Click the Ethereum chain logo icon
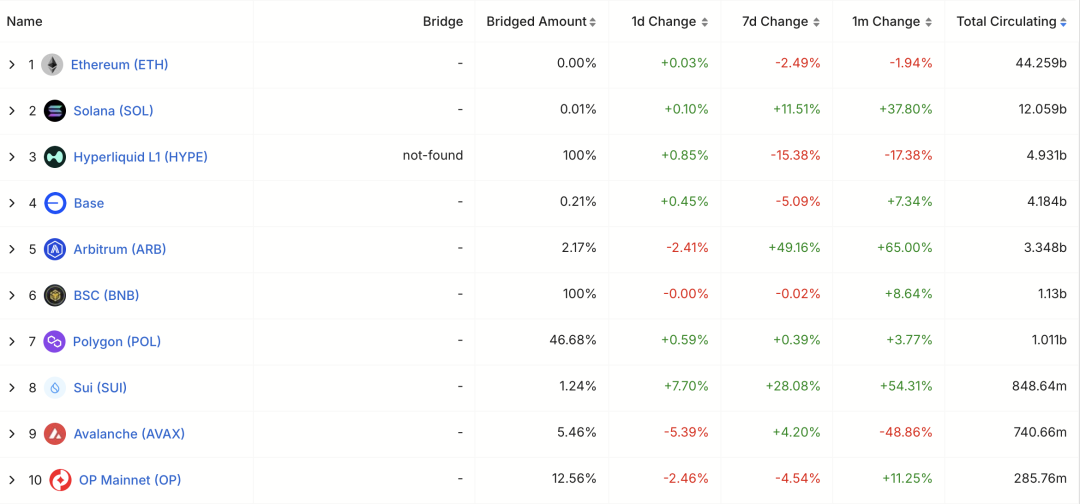 52,65
